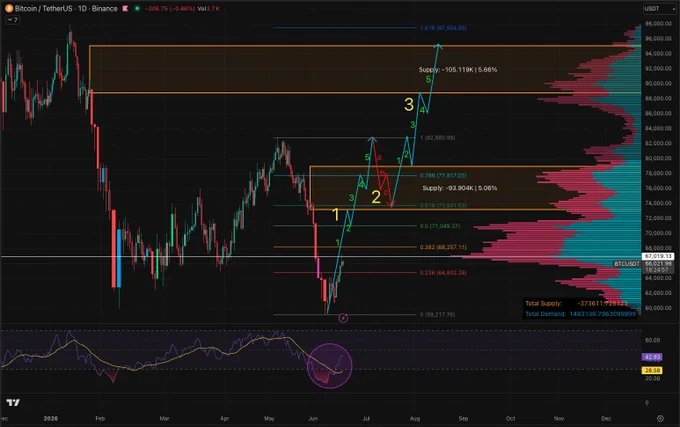Click the orange Bitcoin symbol logo
Screen dimensions: 680x427
point(8,8)
